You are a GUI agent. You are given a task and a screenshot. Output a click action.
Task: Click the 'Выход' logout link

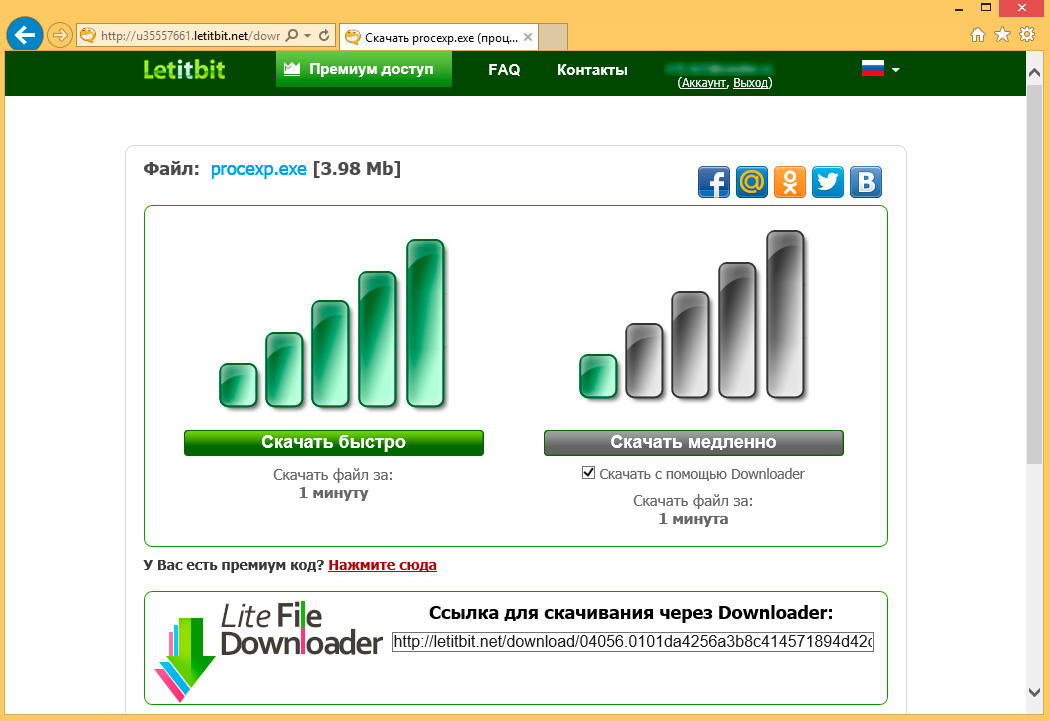(751, 83)
